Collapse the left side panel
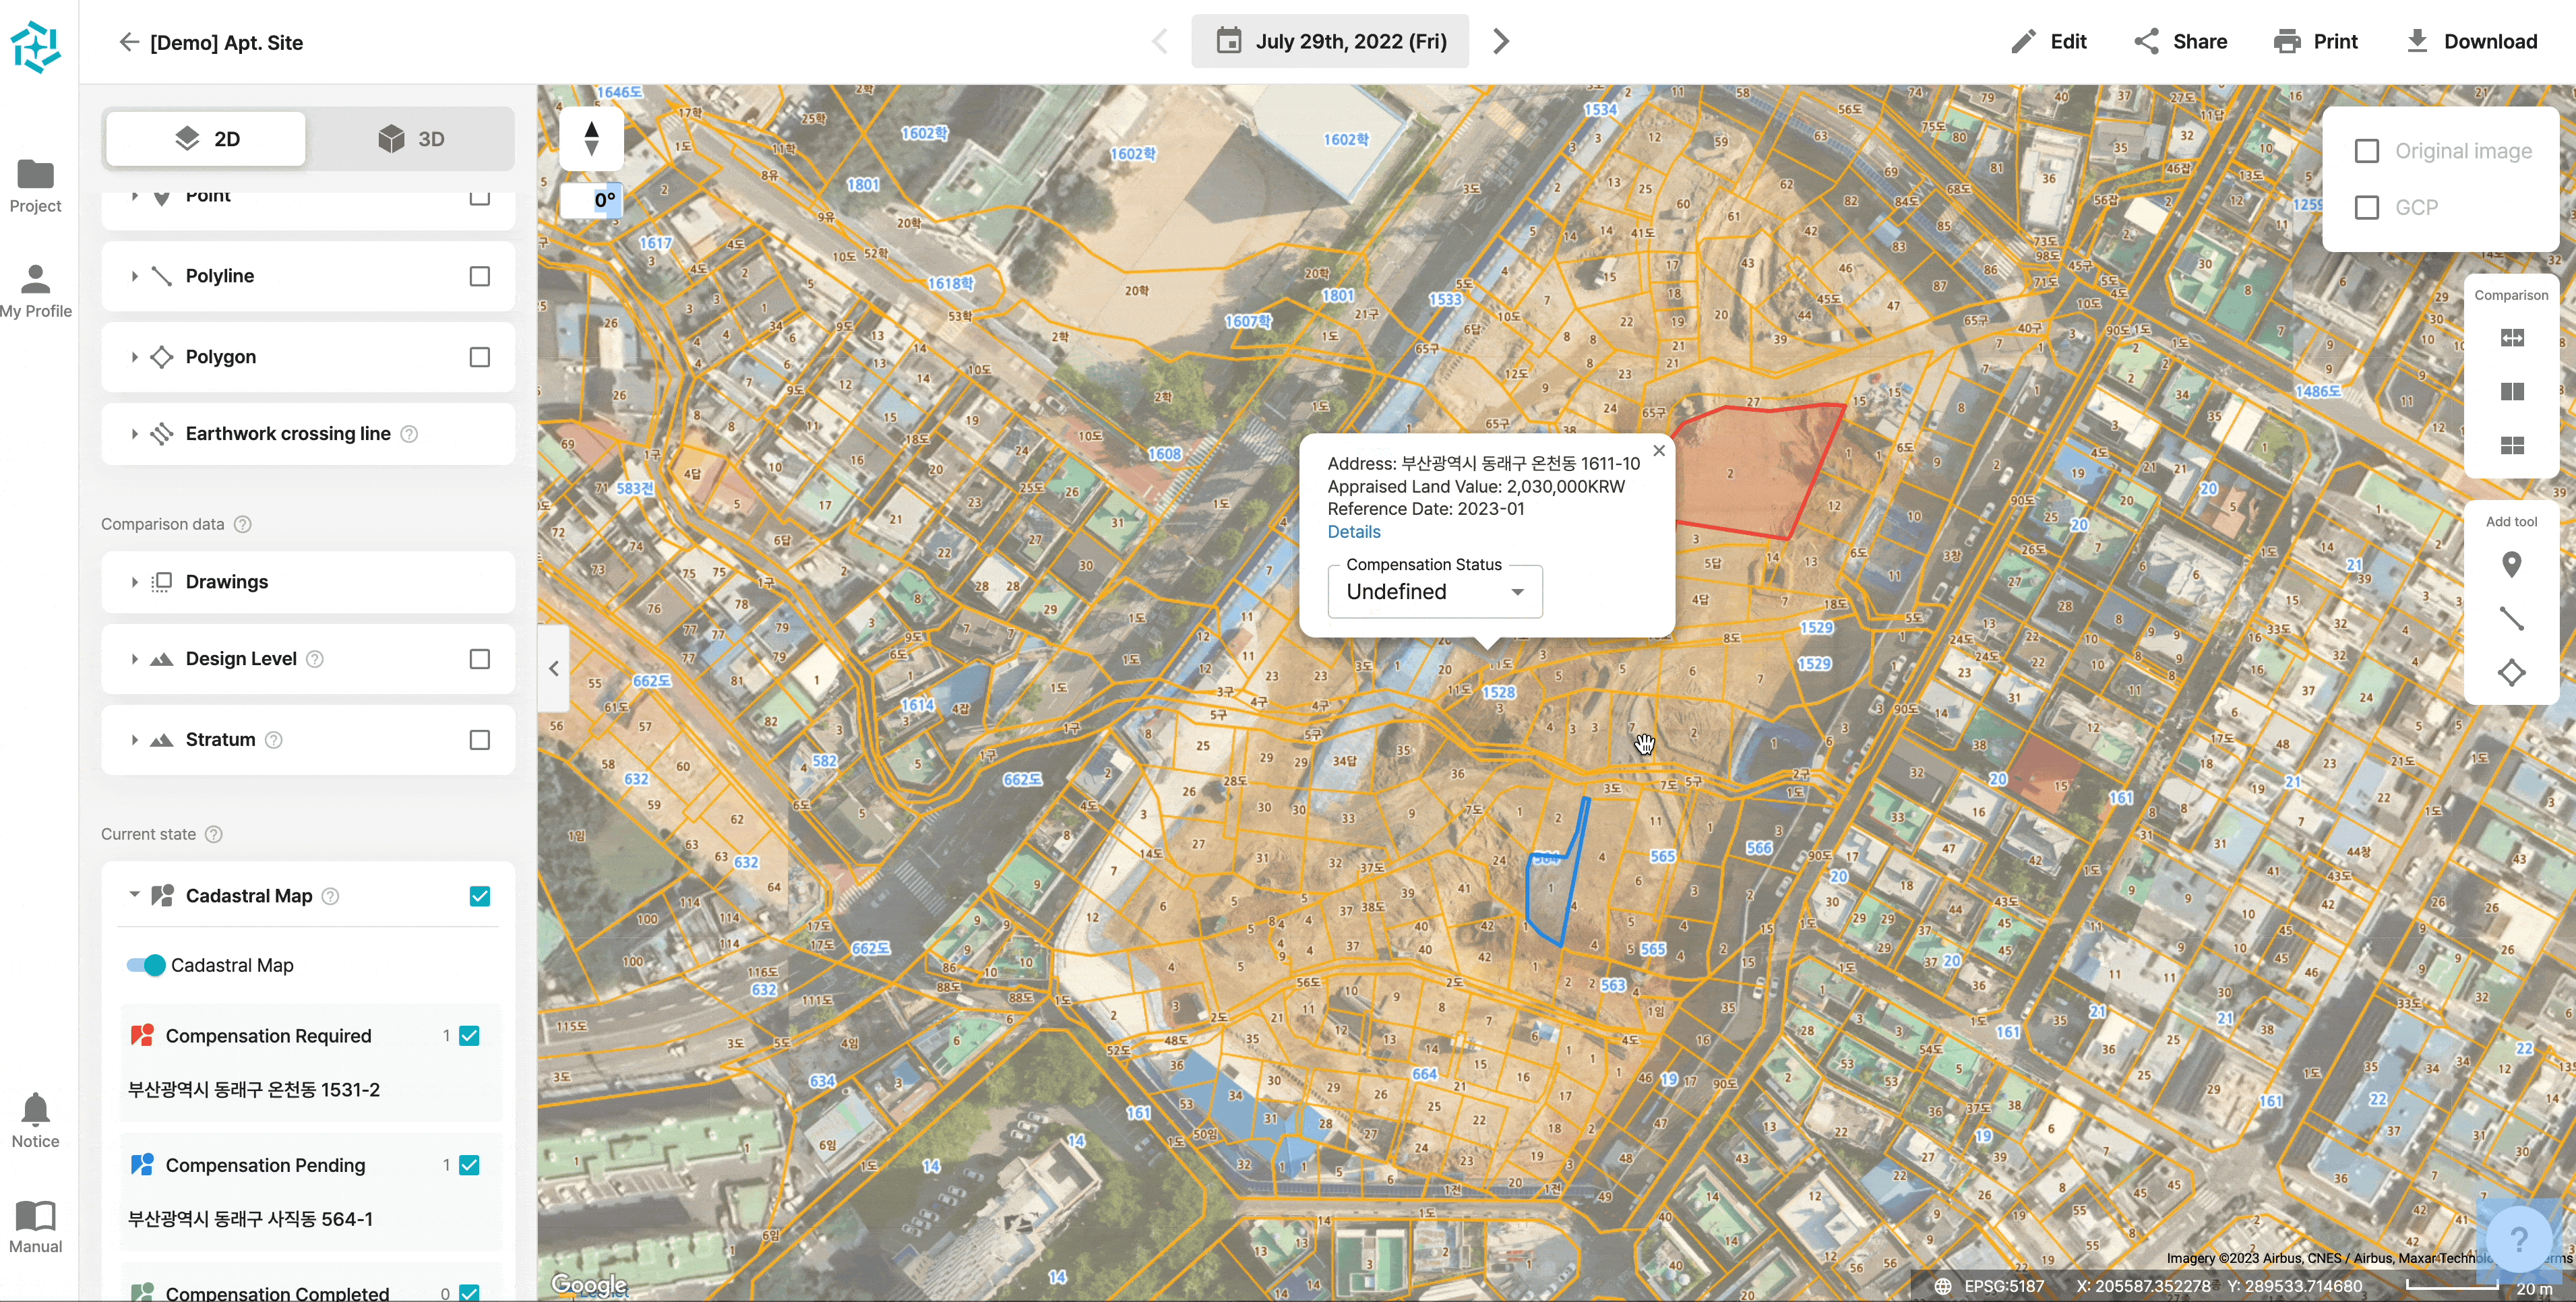This screenshot has height=1302, width=2576. click(x=554, y=668)
